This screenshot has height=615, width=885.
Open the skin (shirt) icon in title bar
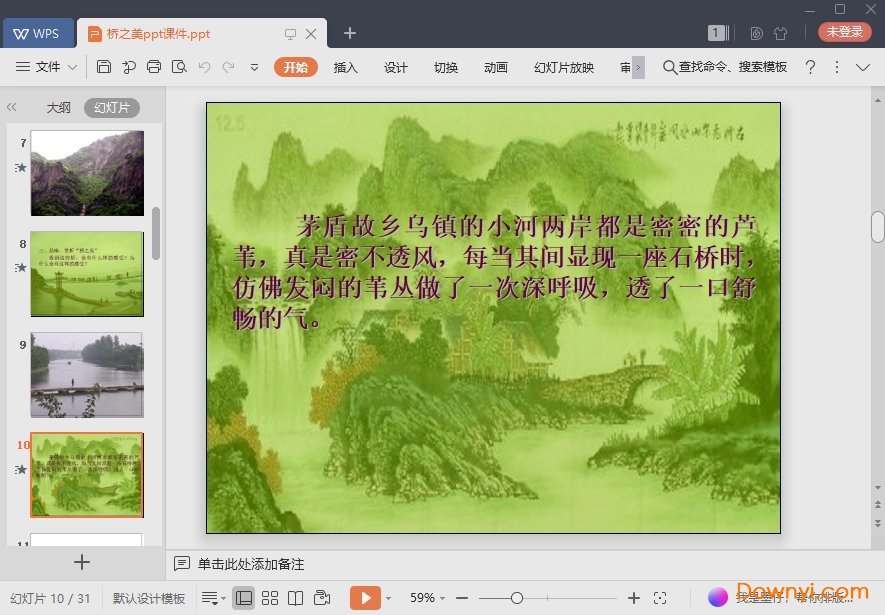(x=781, y=33)
